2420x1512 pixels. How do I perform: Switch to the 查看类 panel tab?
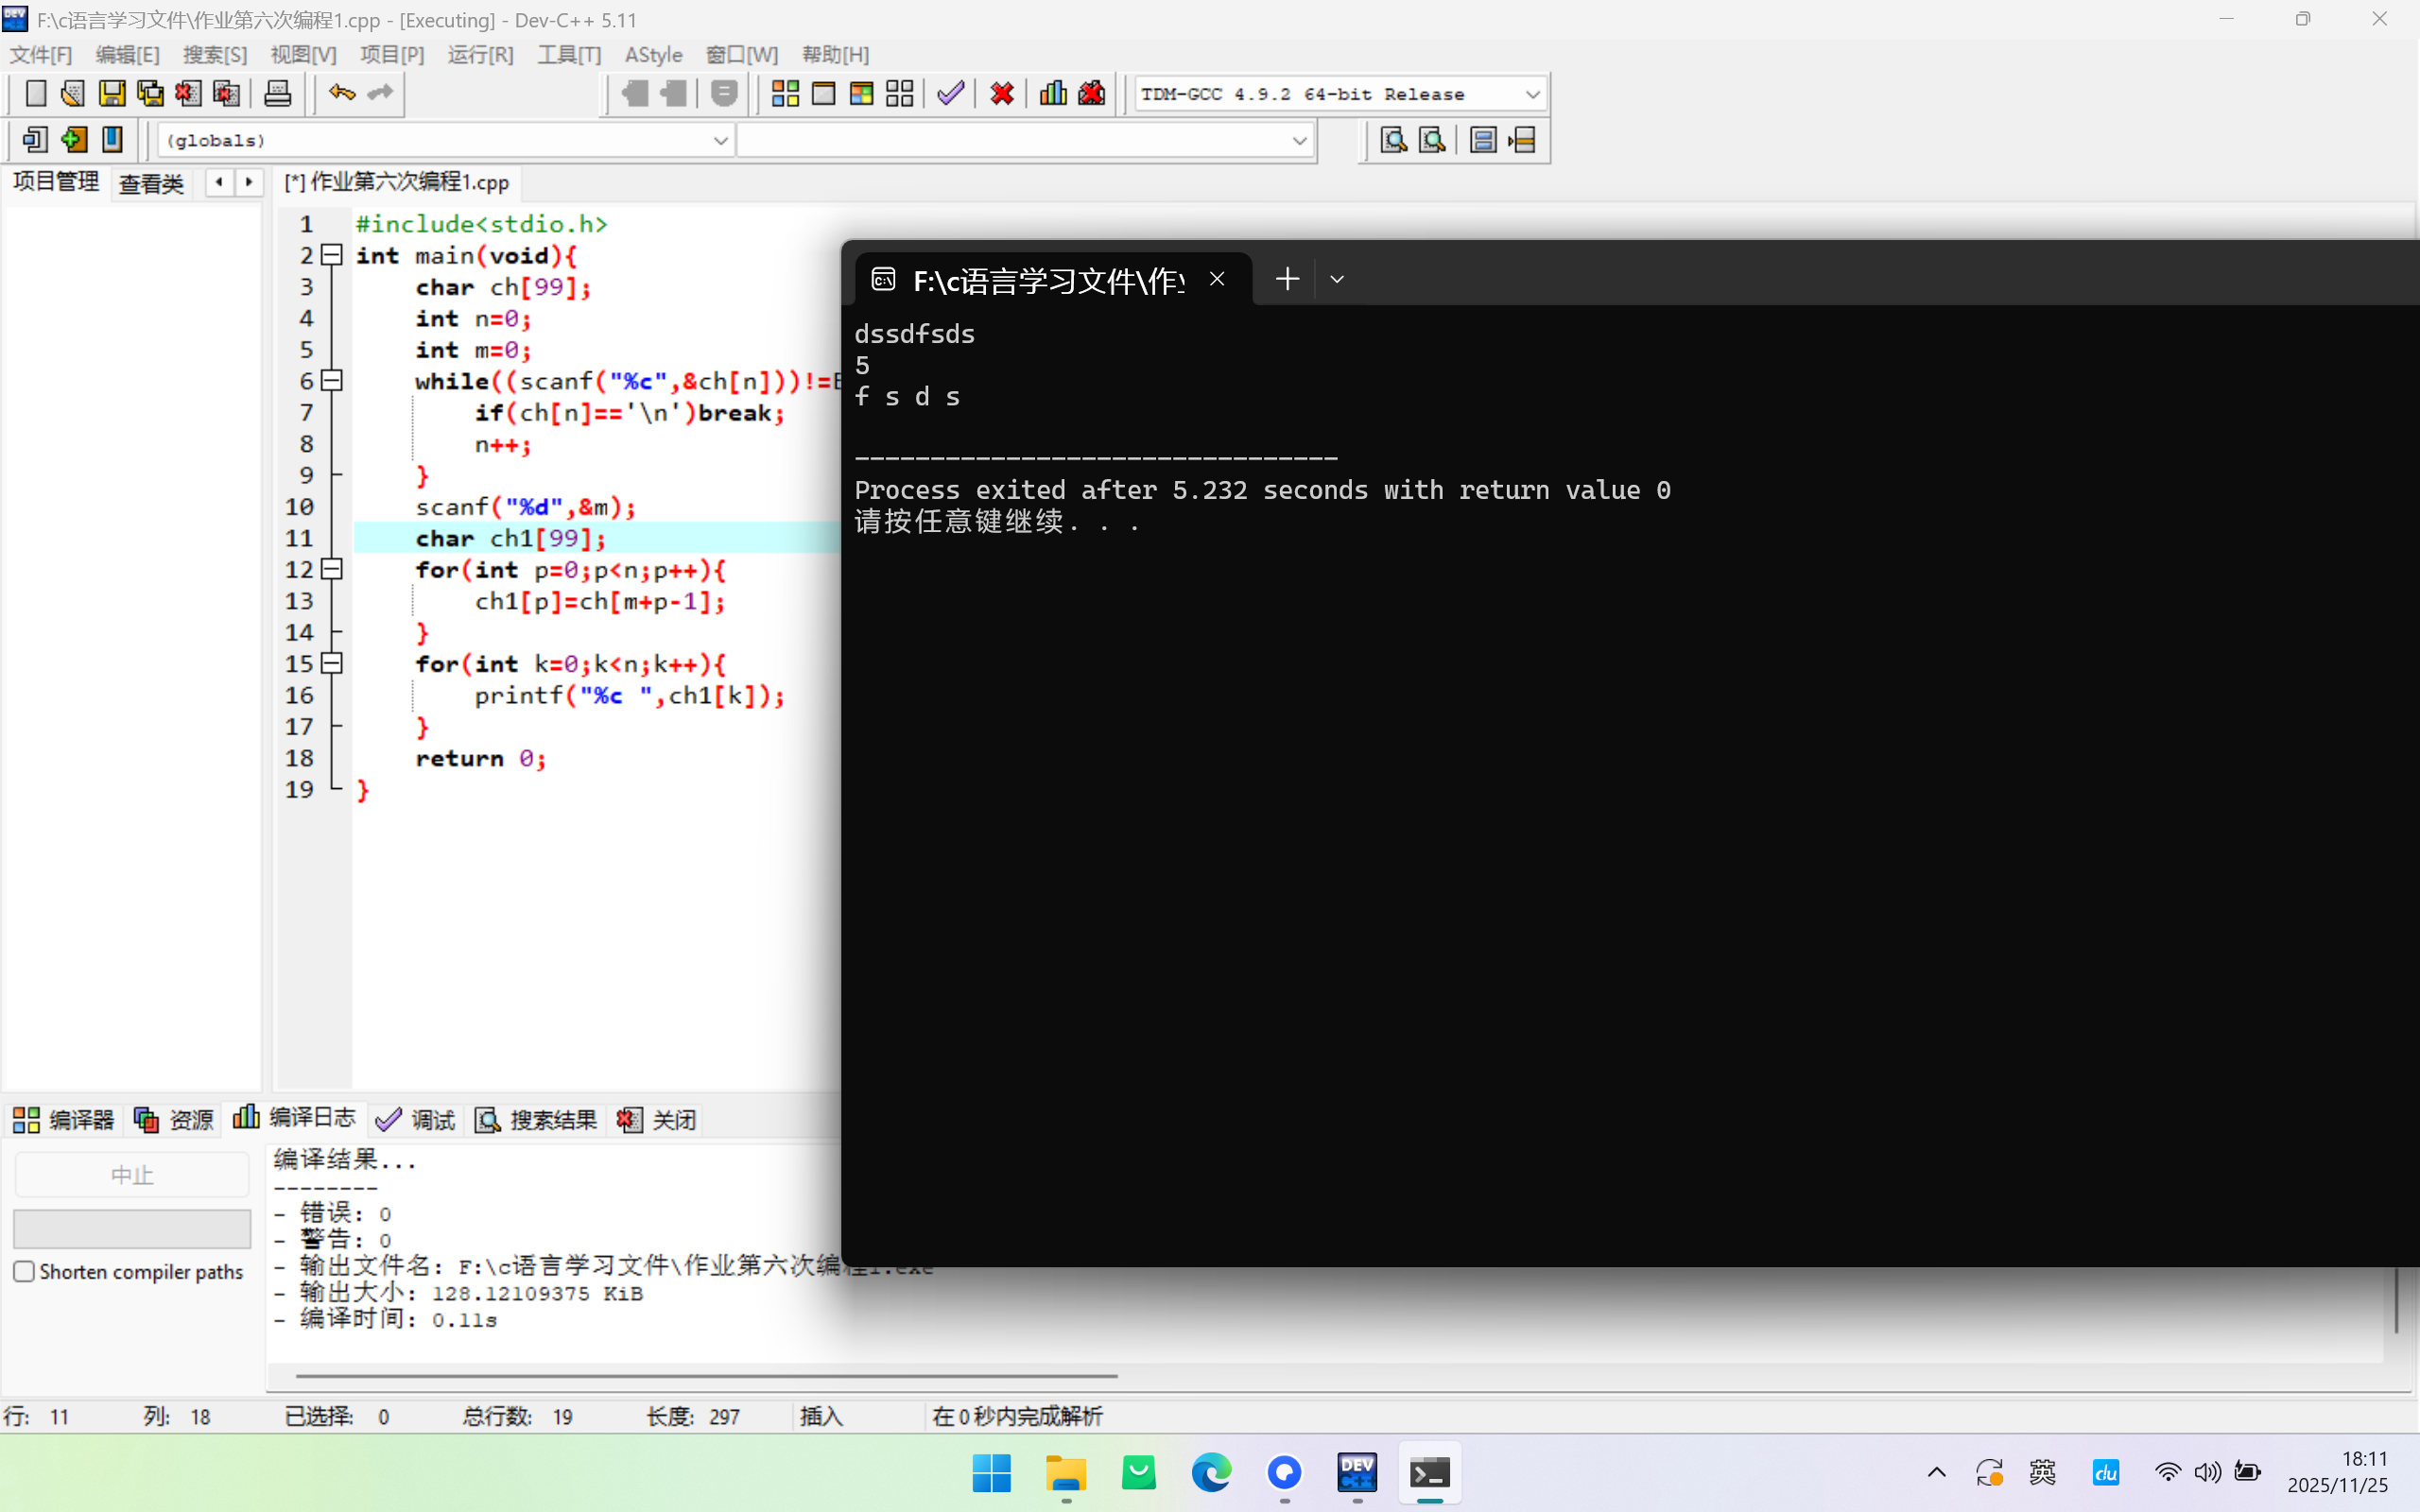click(x=151, y=183)
